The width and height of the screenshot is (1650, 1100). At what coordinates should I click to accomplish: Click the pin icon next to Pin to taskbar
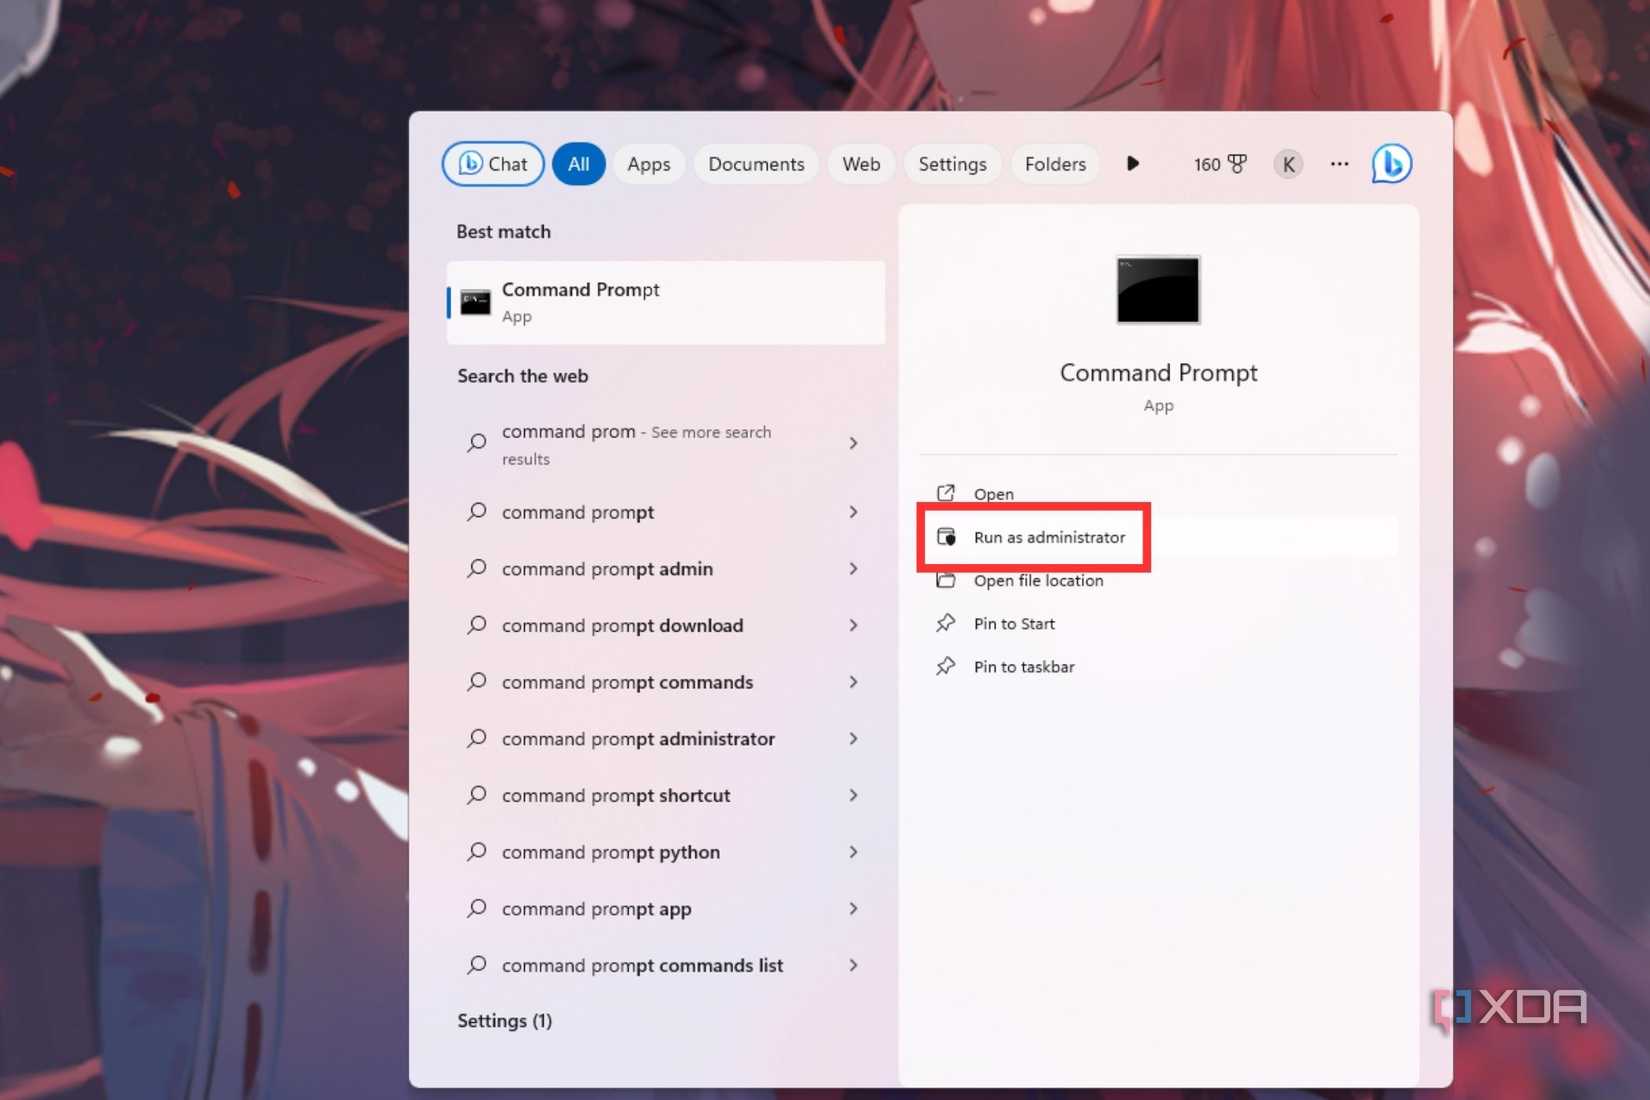point(946,666)
